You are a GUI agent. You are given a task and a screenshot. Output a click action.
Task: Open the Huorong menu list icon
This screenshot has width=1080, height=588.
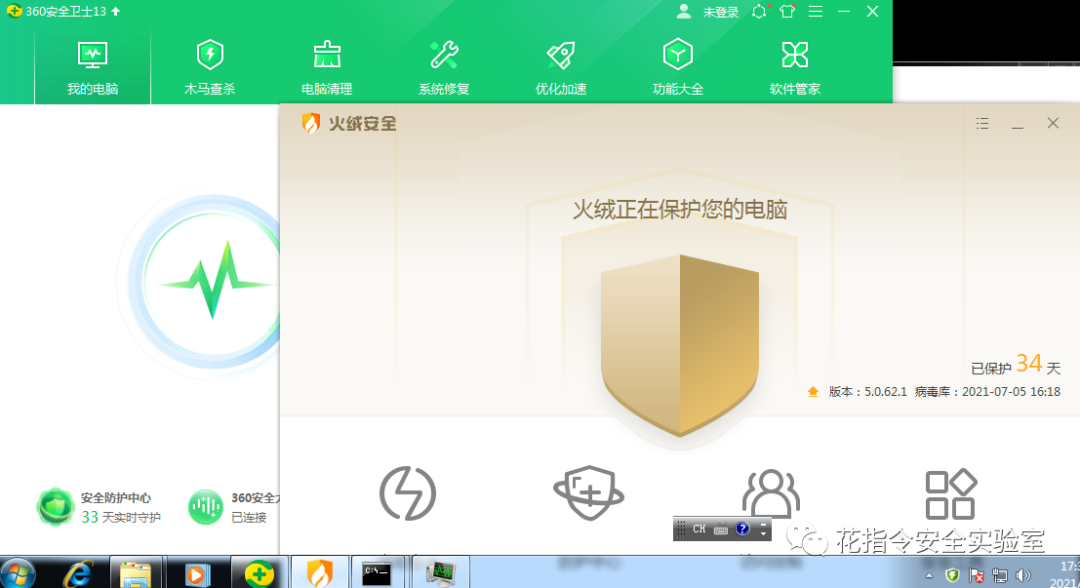pyautogui.click(x=982, y=123)
